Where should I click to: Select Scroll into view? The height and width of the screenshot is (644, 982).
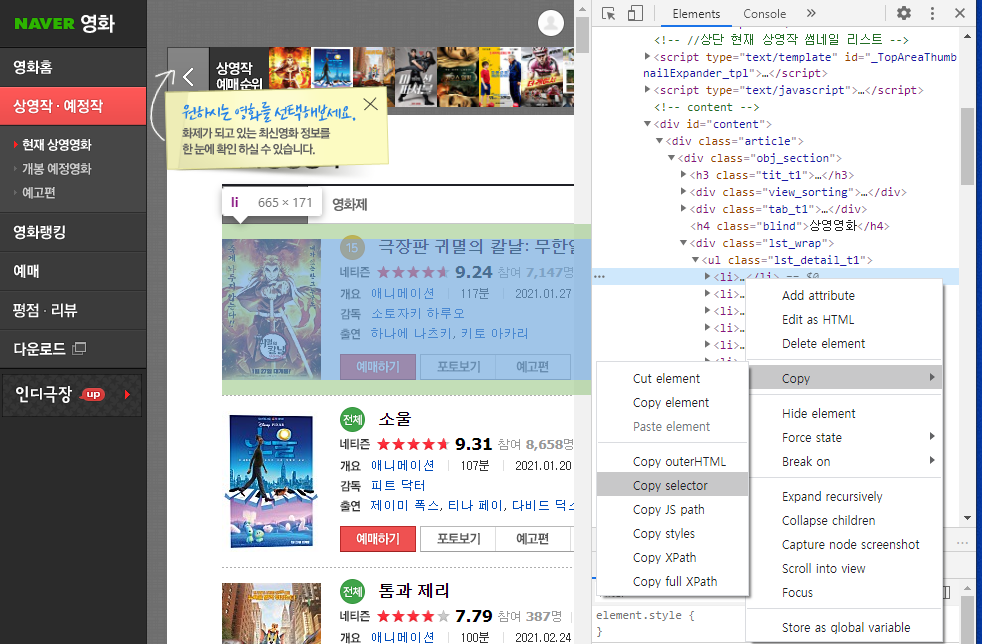tap(844, 568)
